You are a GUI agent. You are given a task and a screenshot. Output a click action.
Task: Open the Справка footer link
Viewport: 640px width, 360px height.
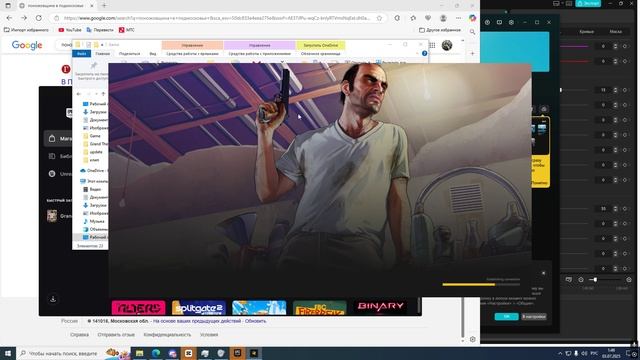79,335
